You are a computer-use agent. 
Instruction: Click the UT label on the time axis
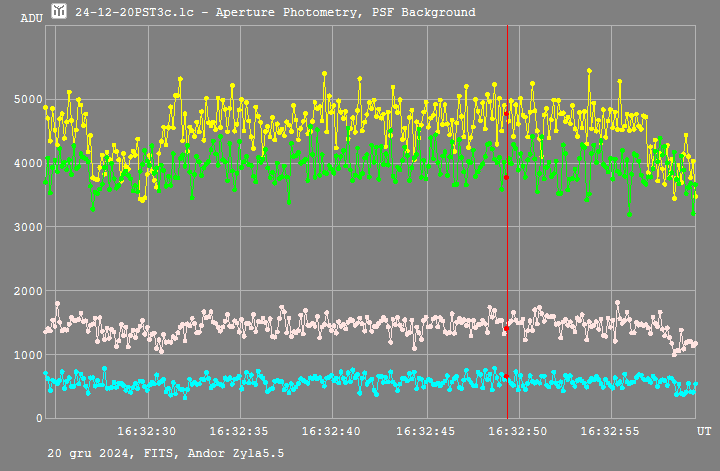coord(704,432)
